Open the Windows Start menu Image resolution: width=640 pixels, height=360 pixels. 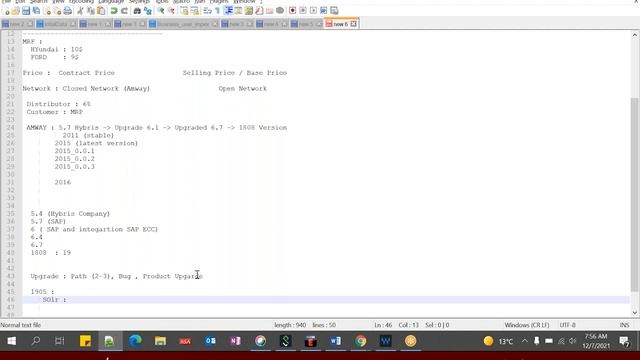tap(11, 341)
